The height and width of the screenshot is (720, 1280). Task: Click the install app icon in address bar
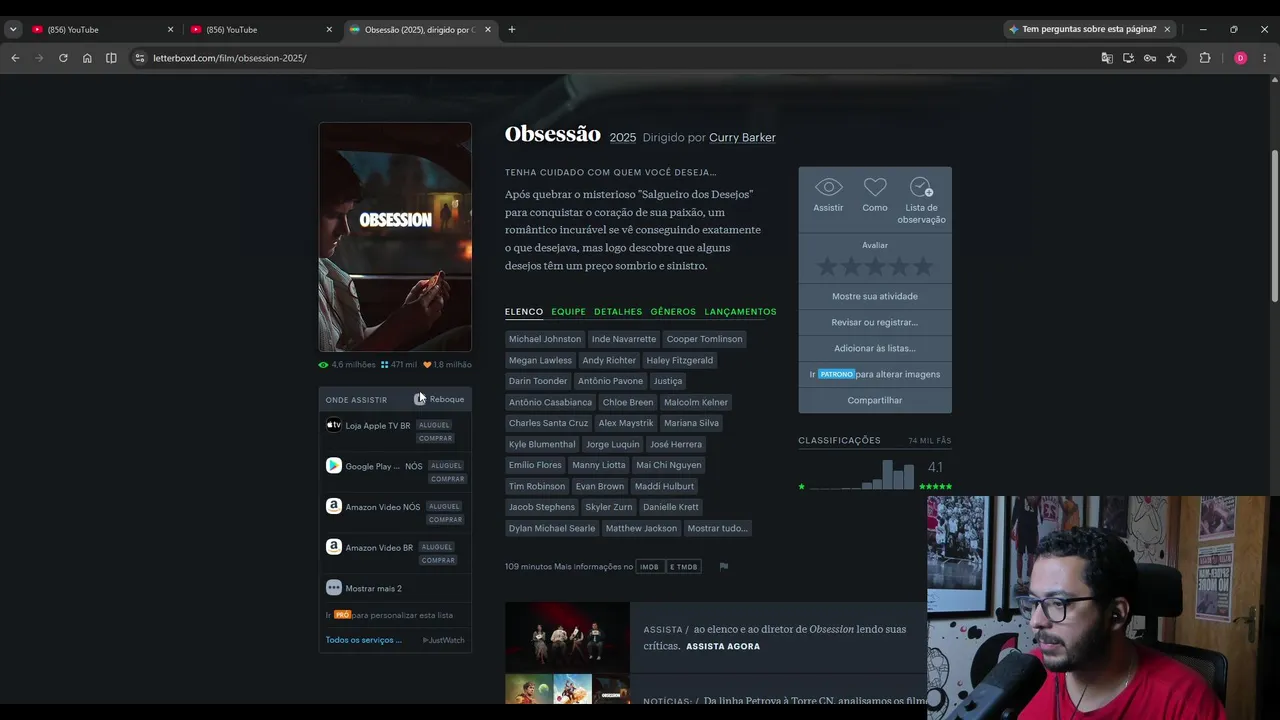(x=1129, y=58)
